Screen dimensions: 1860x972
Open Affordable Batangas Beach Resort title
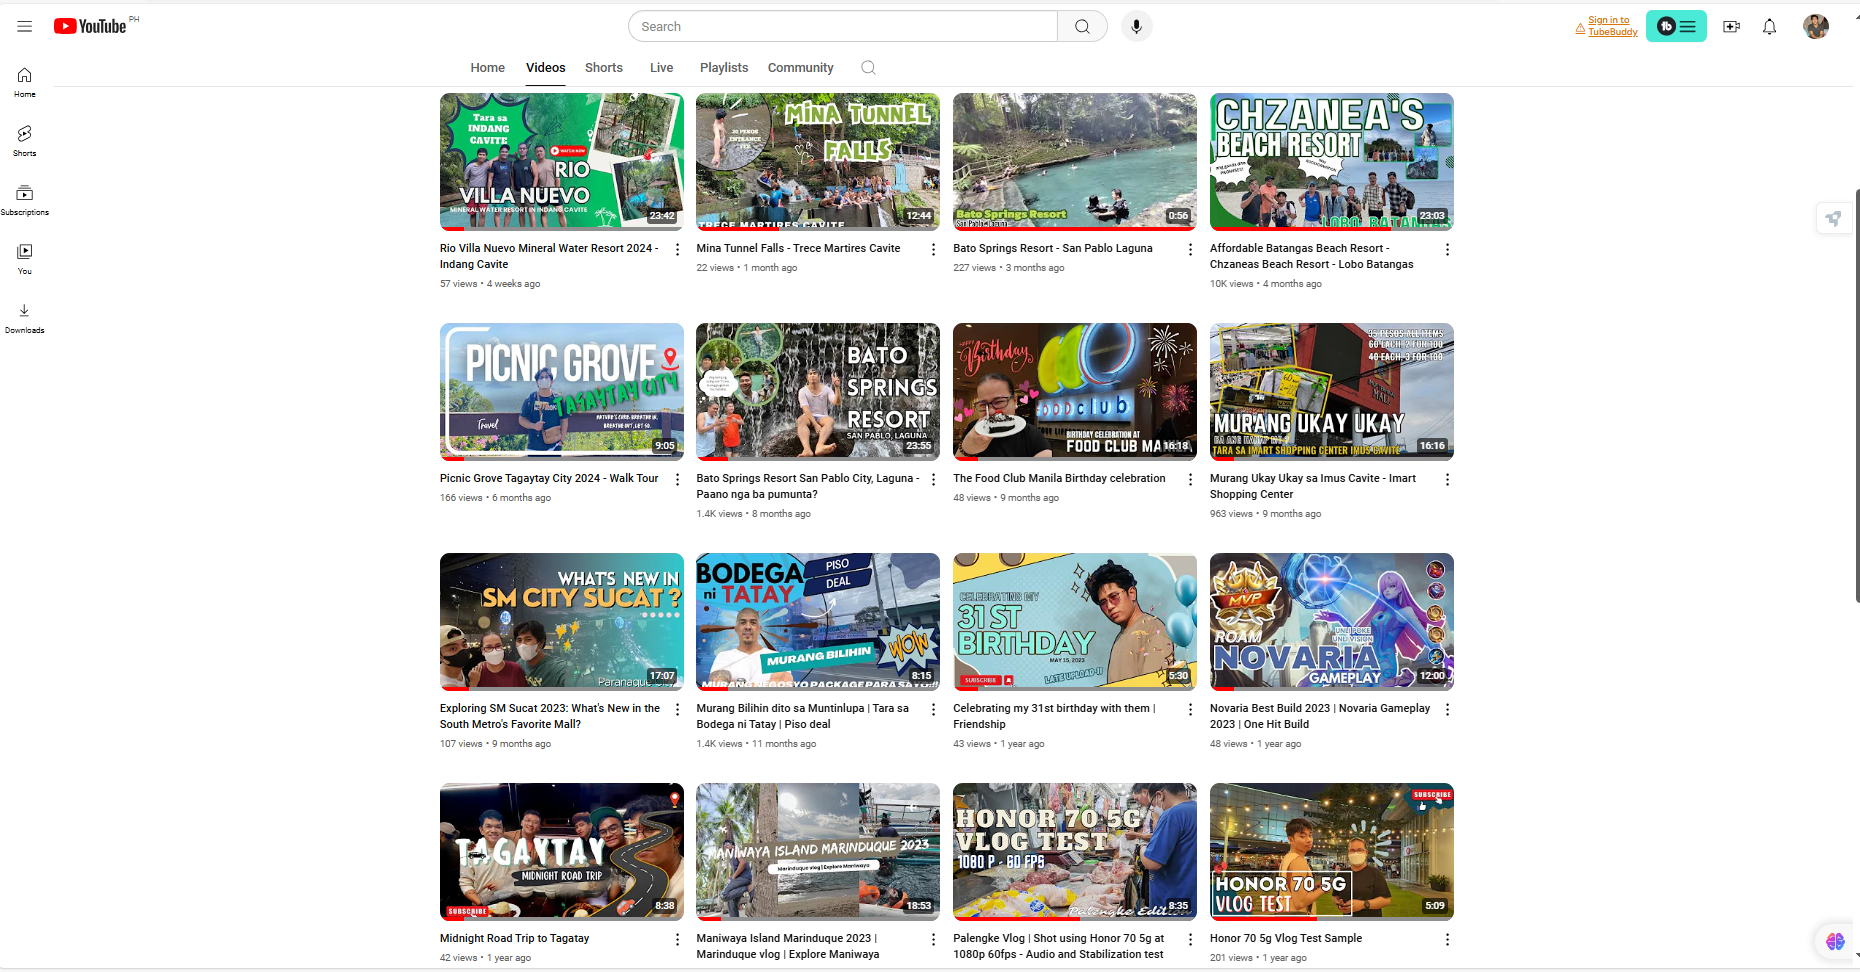[x=1312, y=256]
